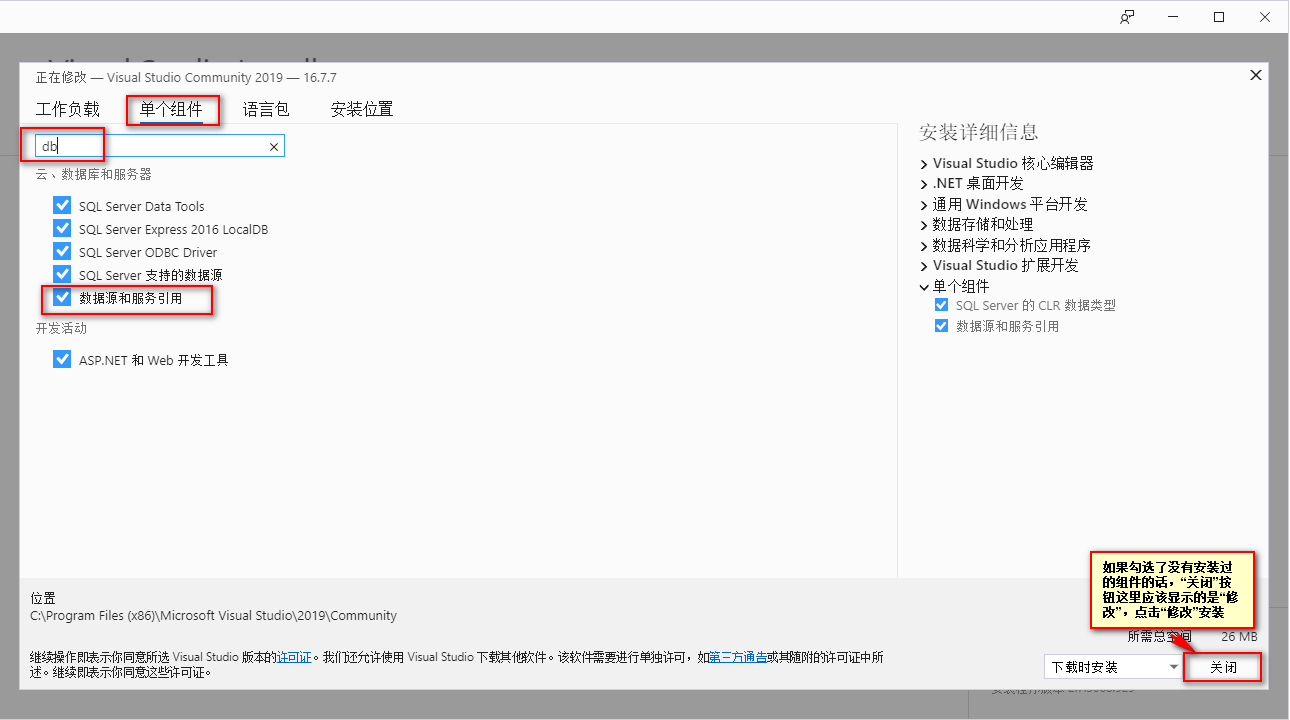Uncheck SQL Server Data Tools
Screen dimensions: 1290x720
(63, 205)
